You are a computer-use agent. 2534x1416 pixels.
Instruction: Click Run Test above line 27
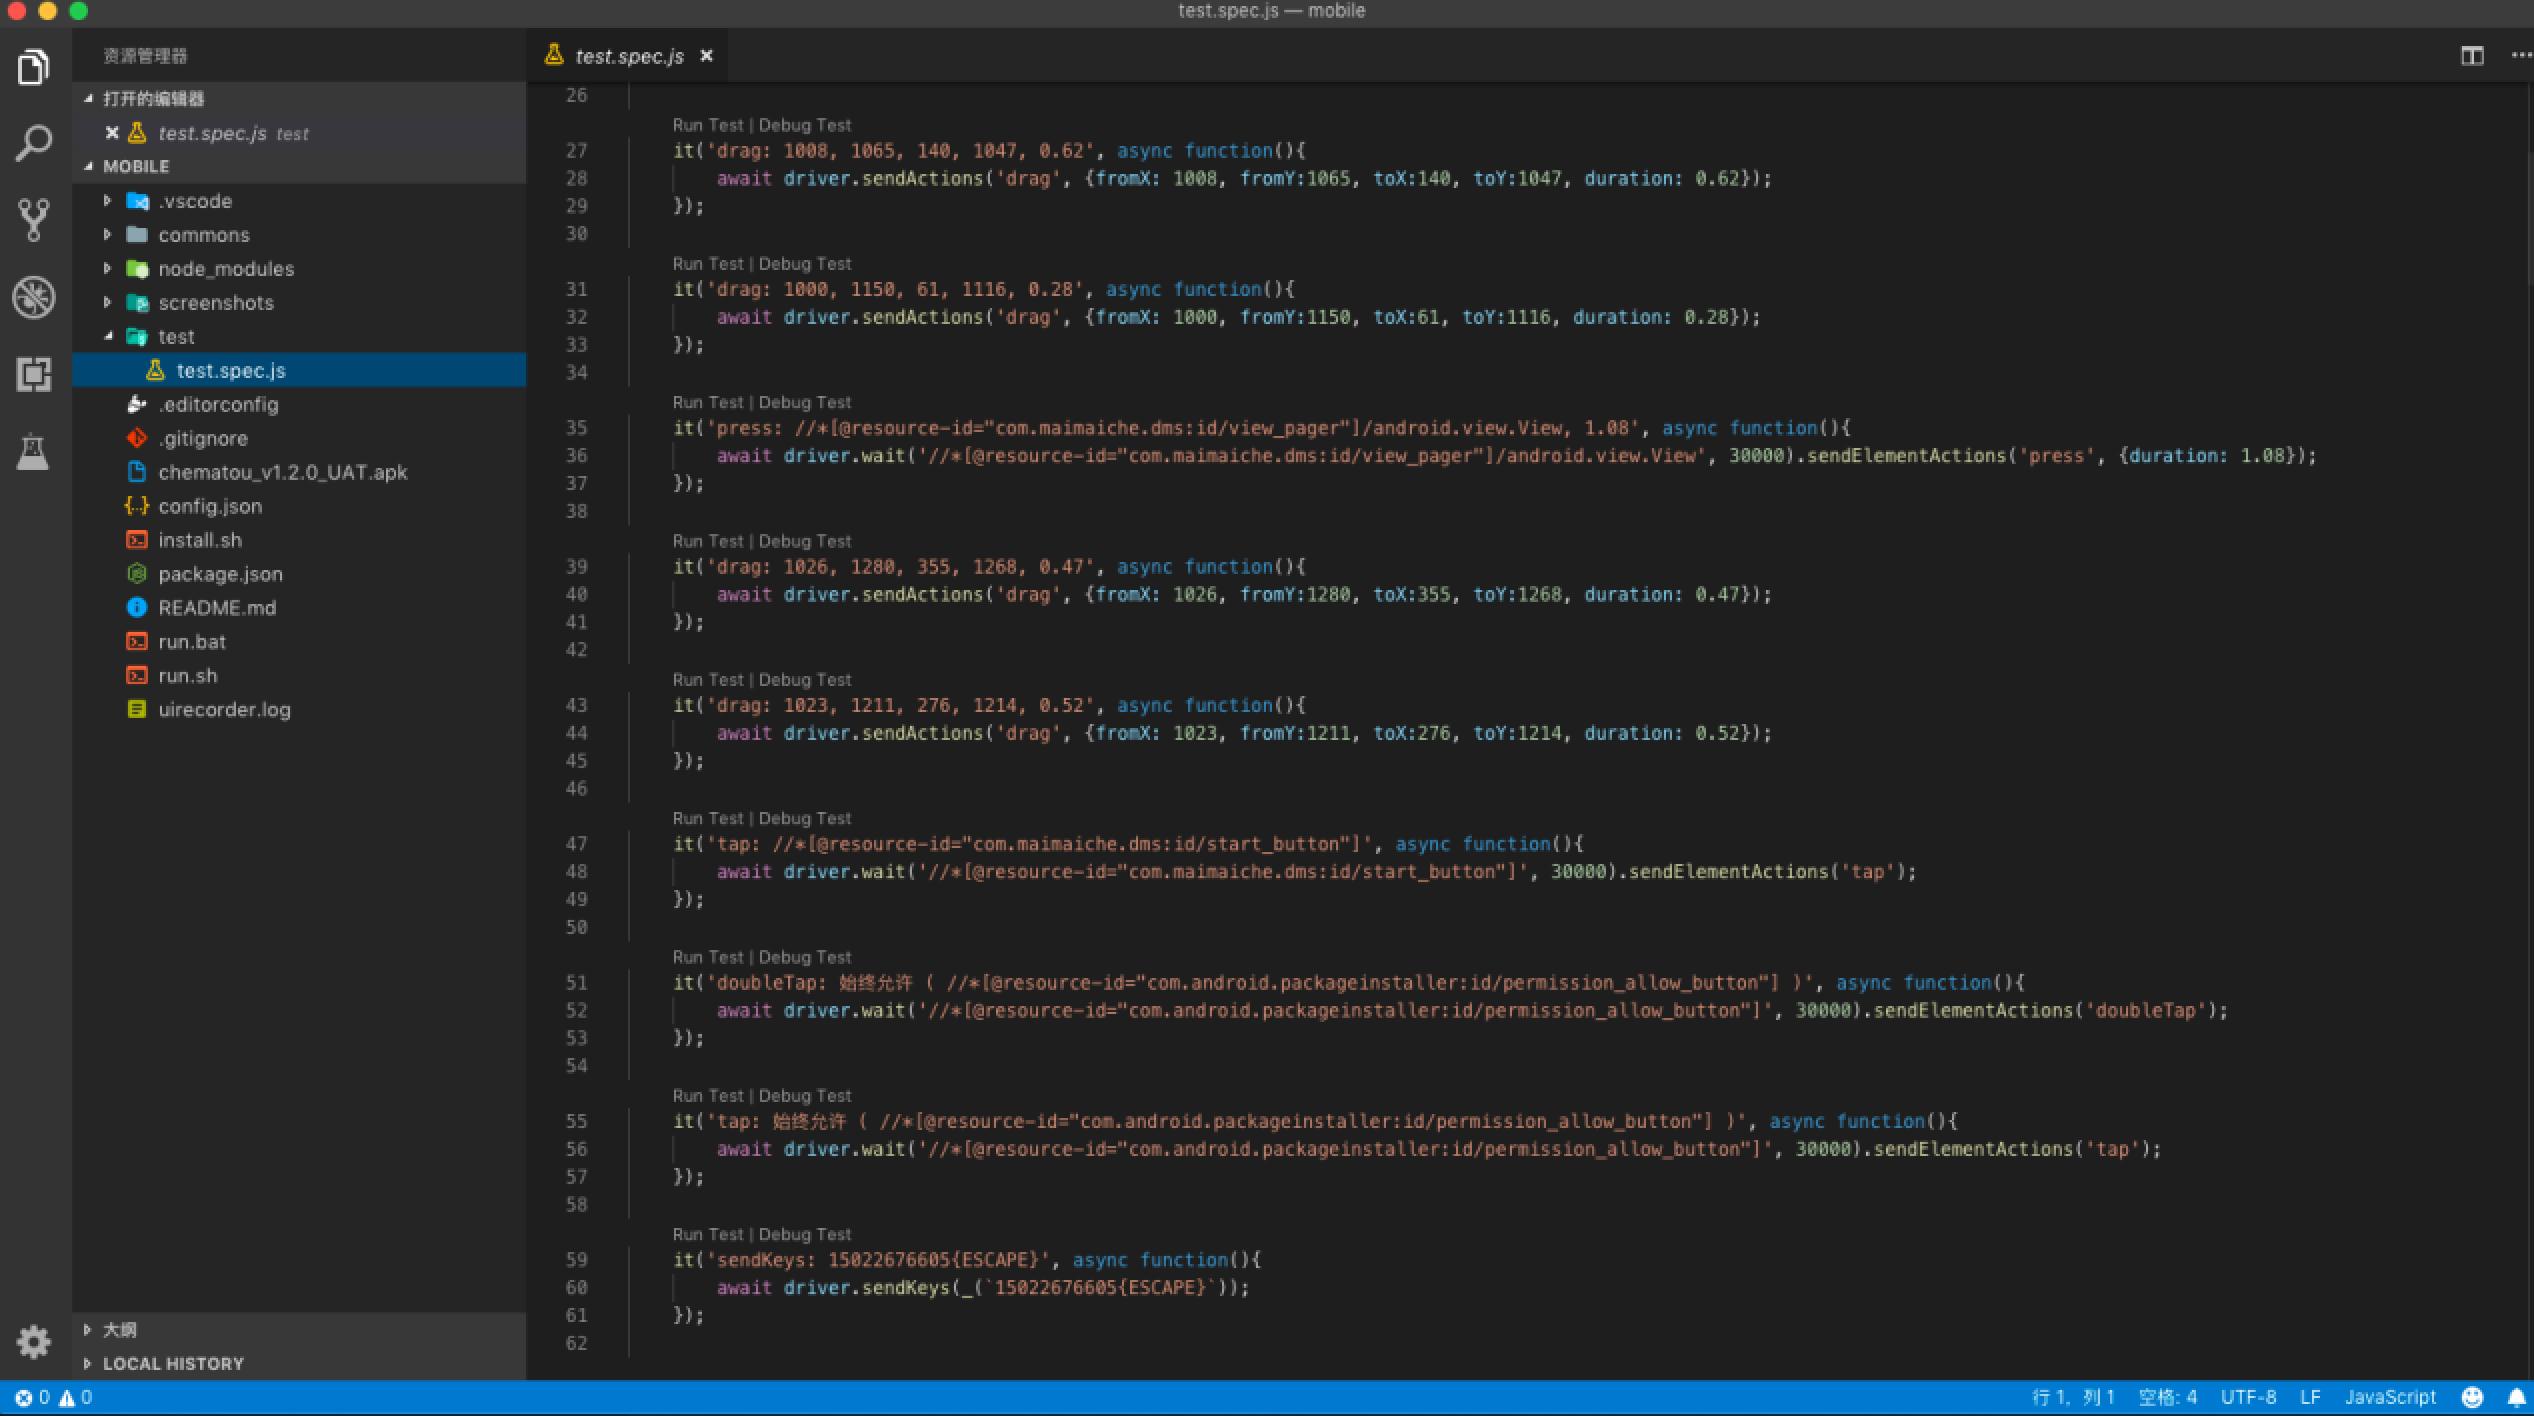point(708,125)
